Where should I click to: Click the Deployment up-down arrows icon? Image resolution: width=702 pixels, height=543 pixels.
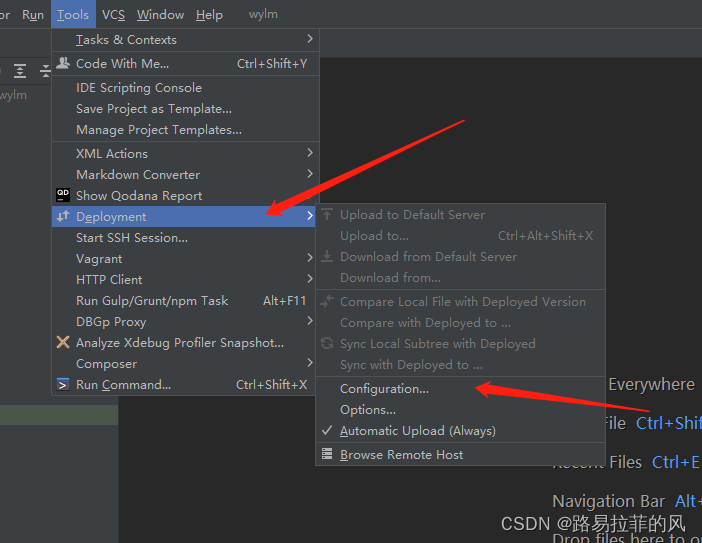coord(63,216)
